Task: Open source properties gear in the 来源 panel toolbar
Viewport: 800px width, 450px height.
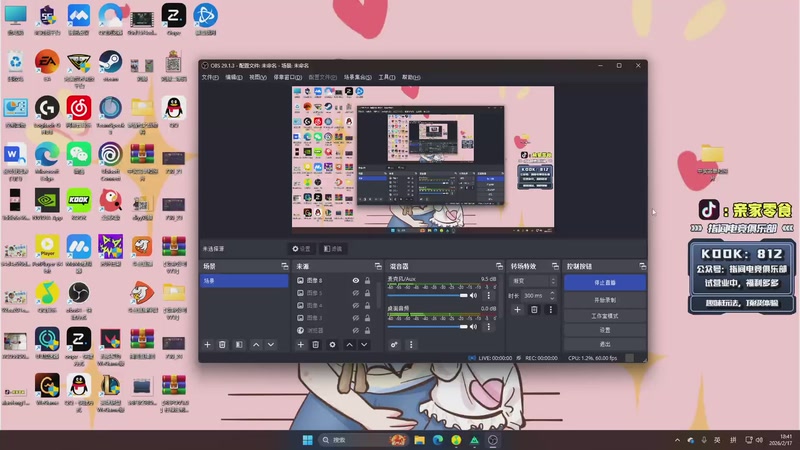Action: tap(332, 345)
